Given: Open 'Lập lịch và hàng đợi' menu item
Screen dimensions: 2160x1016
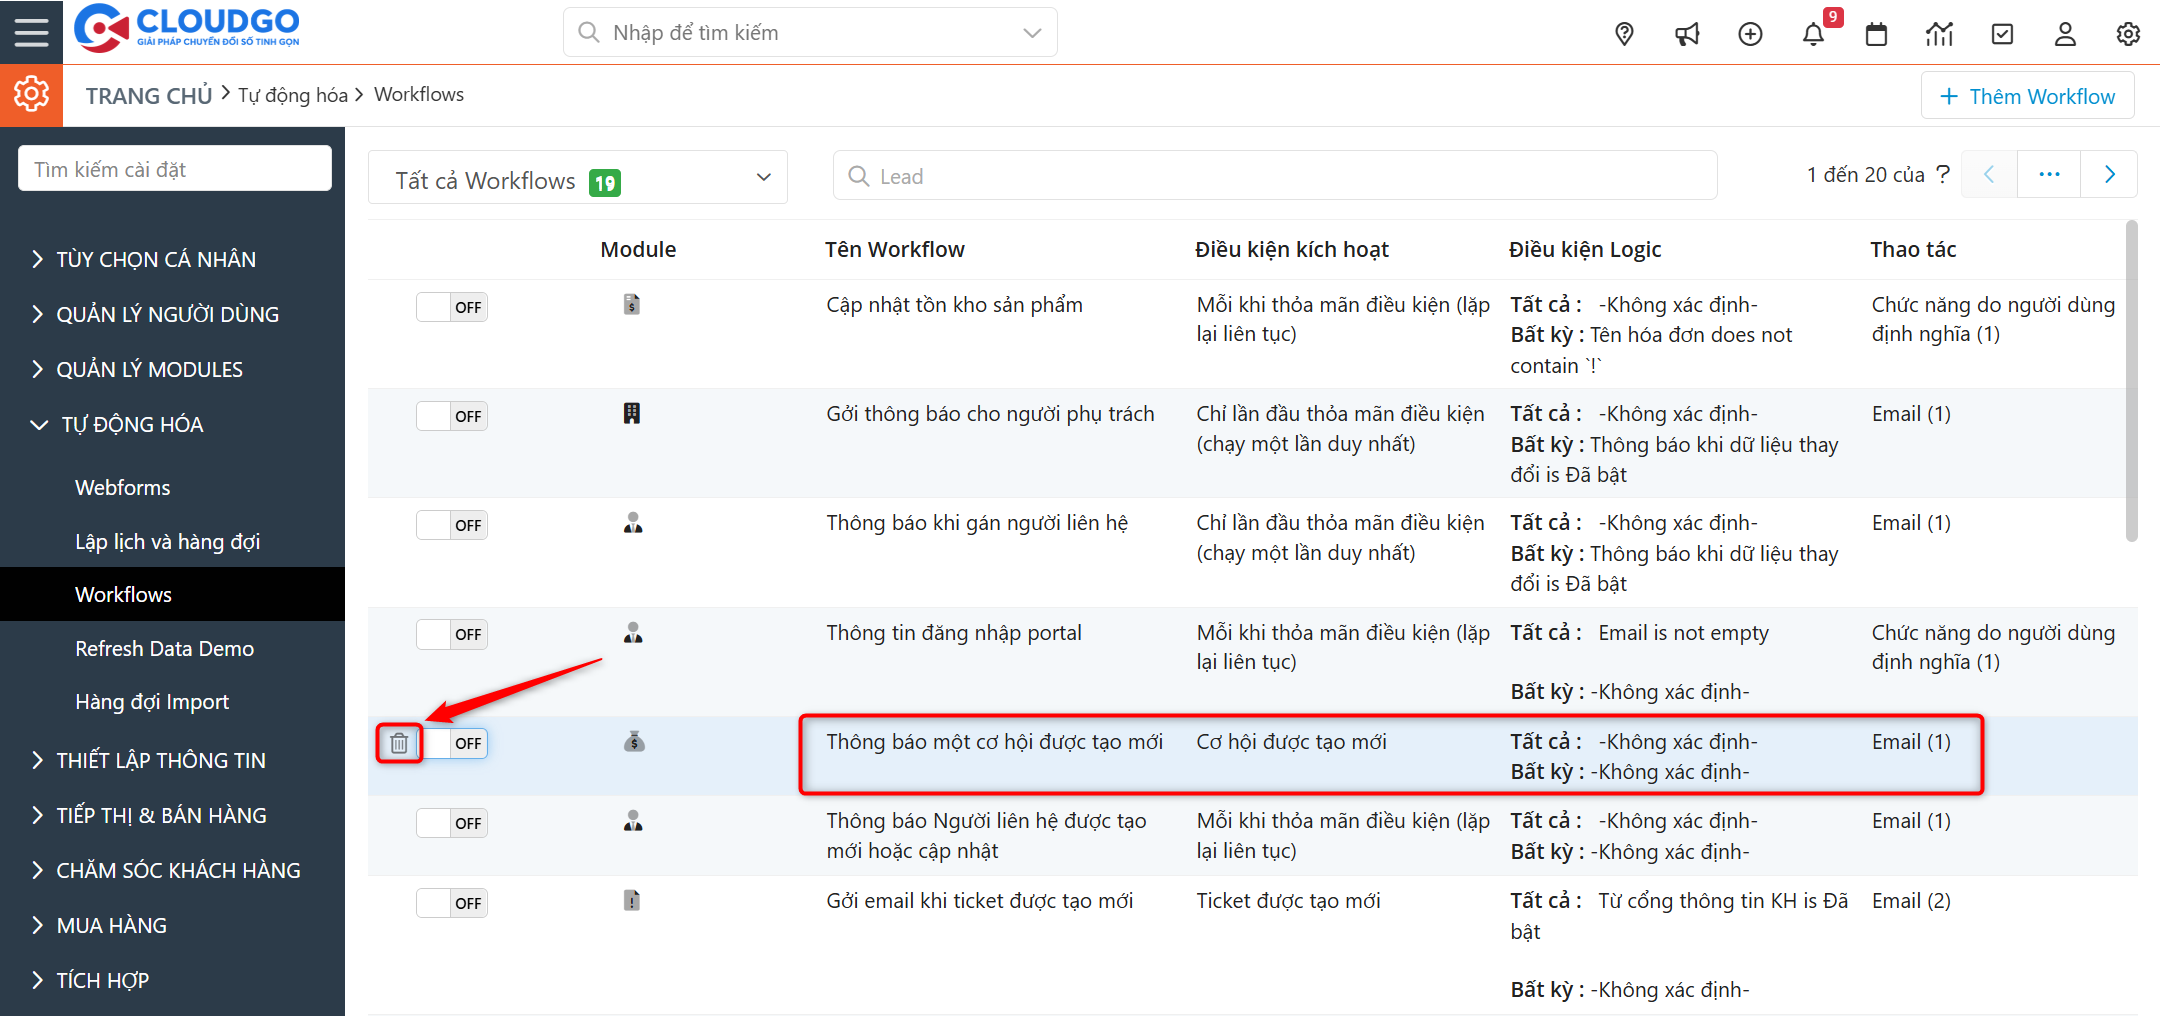Looking at the screenshot, I should pos(167,542).
